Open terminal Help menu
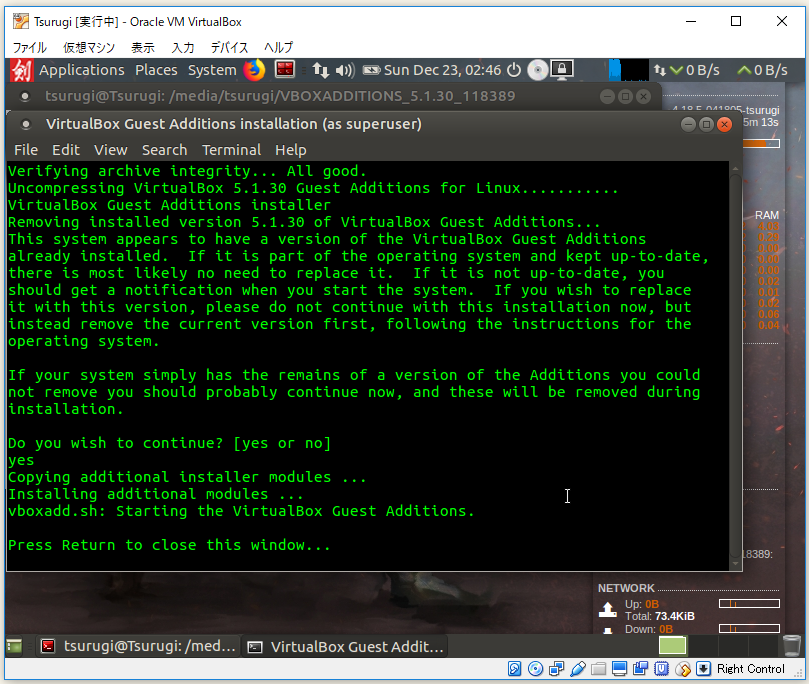This screenshot has height=684, width=809. (290, 150)
